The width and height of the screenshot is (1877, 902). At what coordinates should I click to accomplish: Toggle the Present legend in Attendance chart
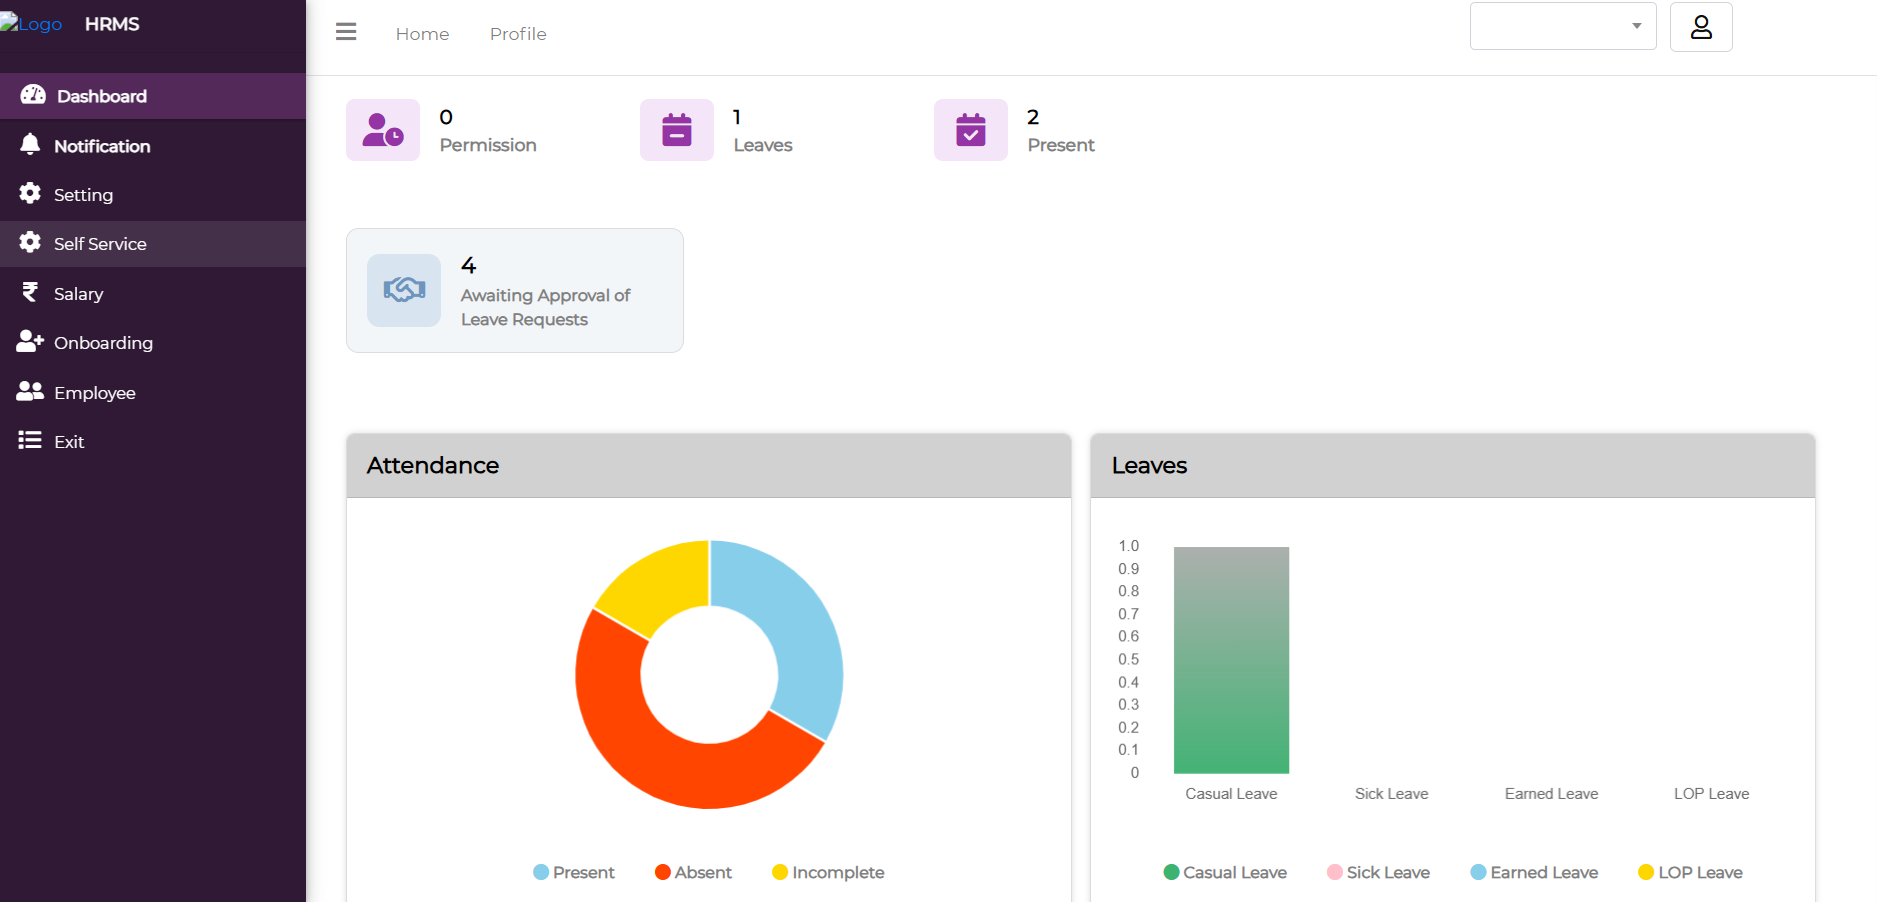[x=574, y=872]
